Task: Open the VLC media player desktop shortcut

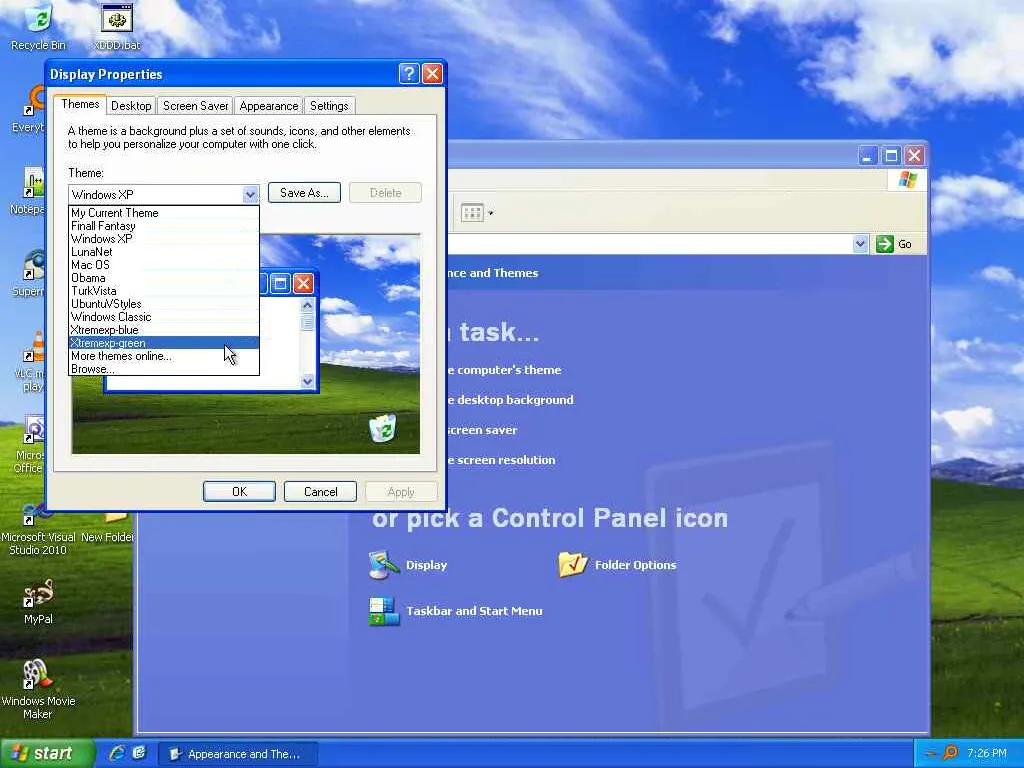Action: (31, 362)
